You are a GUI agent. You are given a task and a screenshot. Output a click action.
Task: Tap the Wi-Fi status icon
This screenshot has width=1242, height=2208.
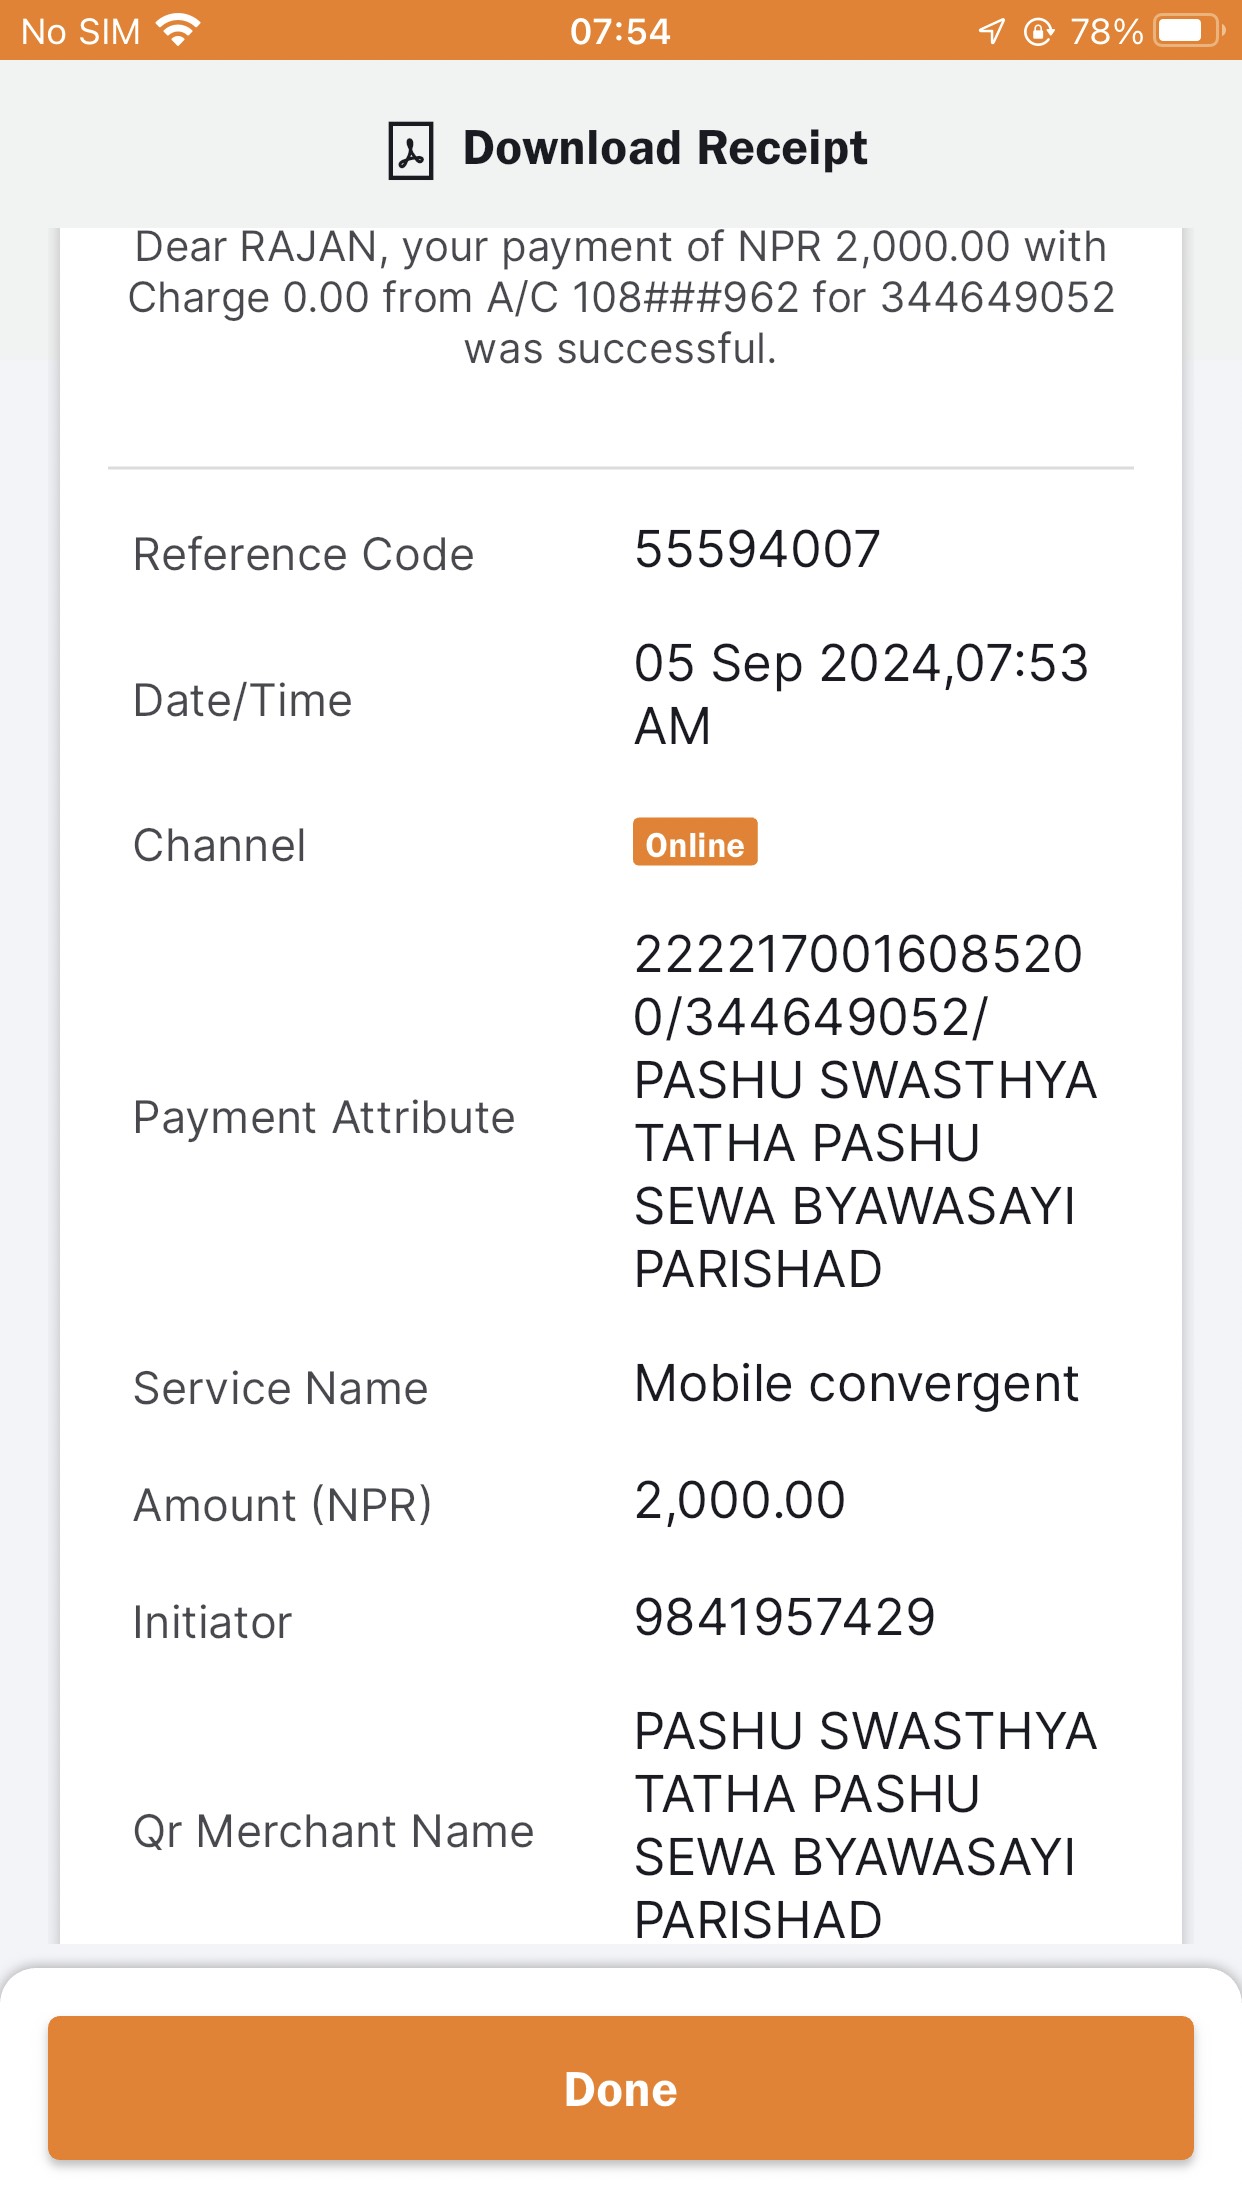179,30
